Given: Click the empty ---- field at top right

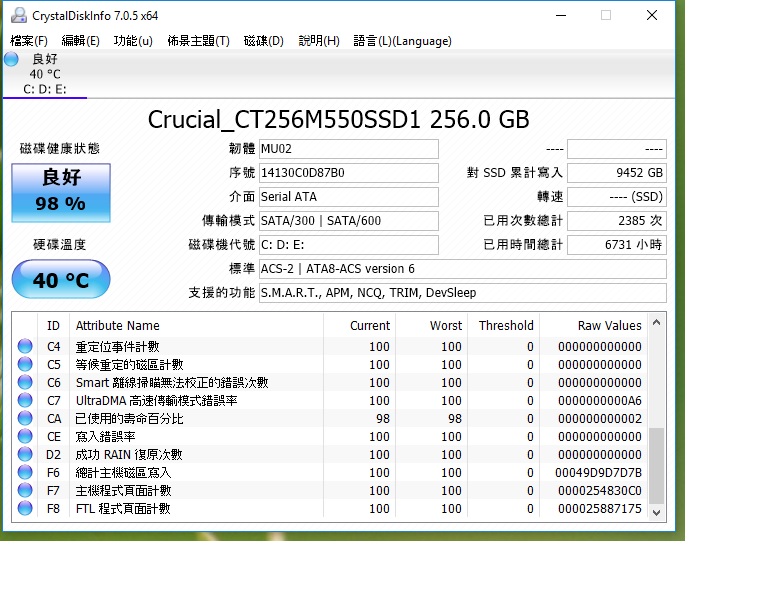Looking at the screenshot, I should tap(617, 149).
